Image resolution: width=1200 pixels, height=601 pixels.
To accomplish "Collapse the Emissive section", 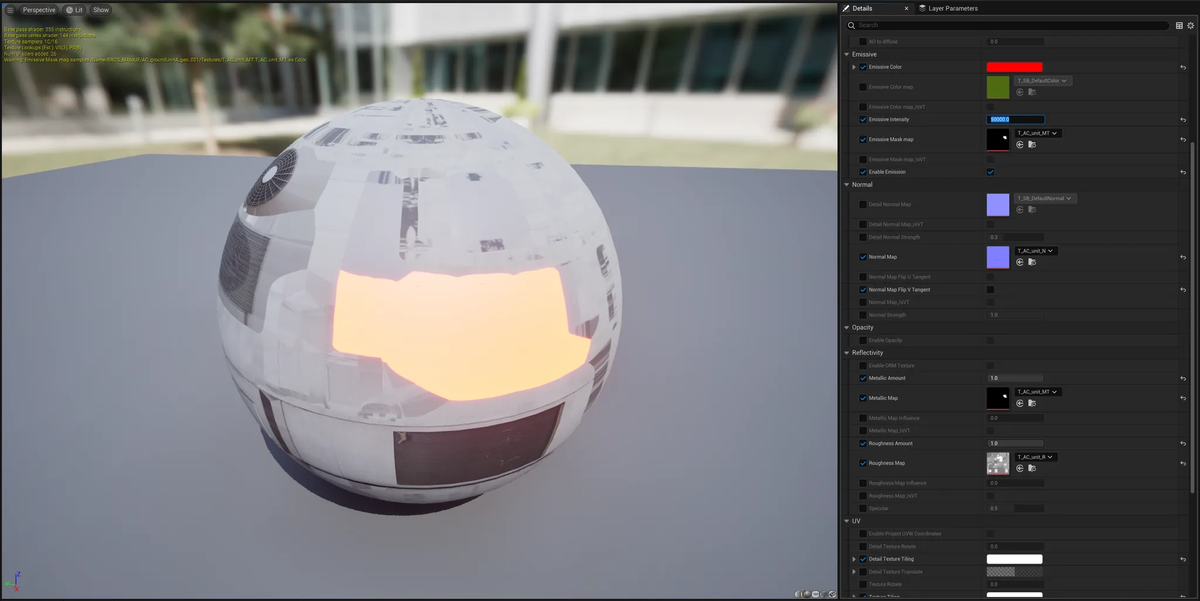I will point(847,54).
